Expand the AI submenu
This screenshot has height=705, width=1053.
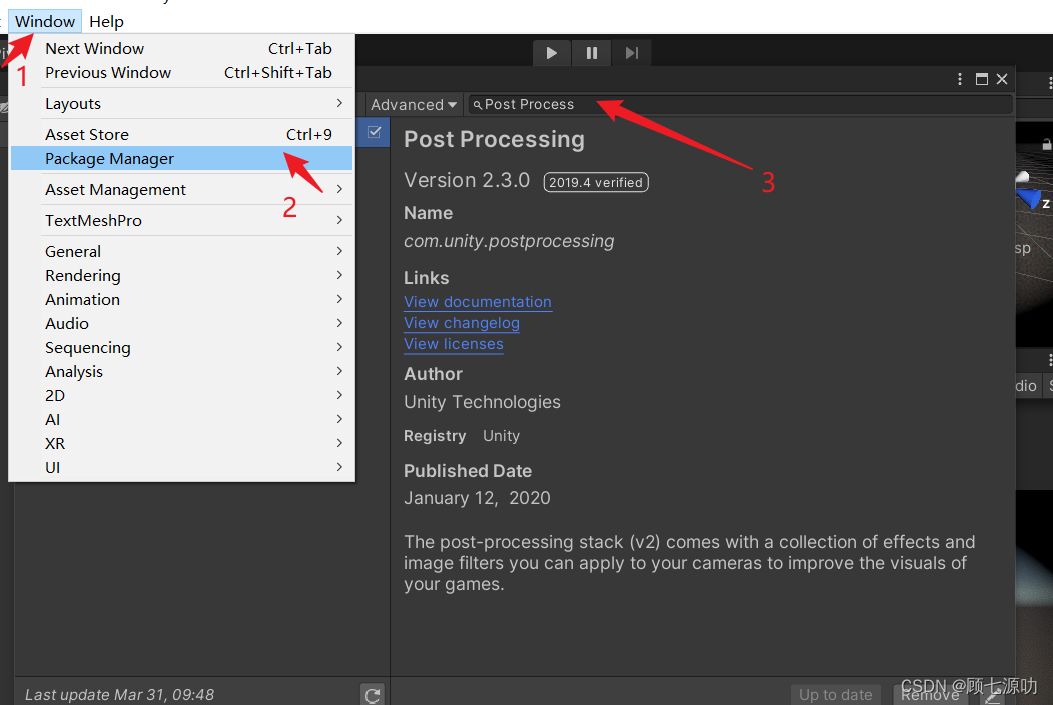(181, 420)
